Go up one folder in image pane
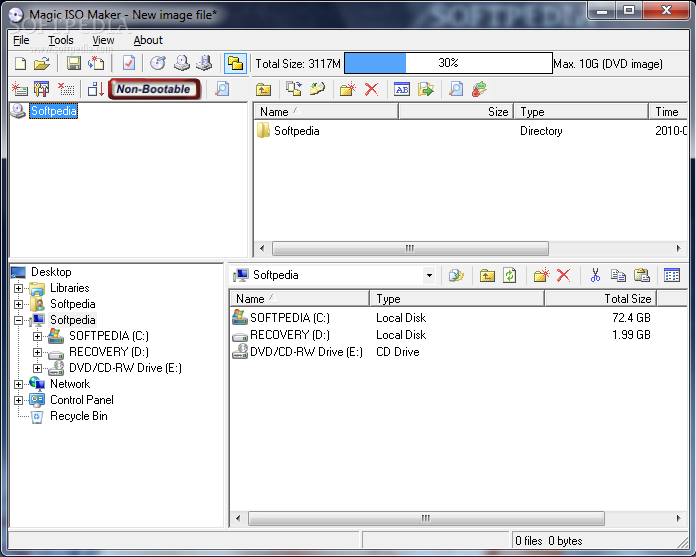The height and width of the screenshot is (557, 696). (x=263, y=89)
